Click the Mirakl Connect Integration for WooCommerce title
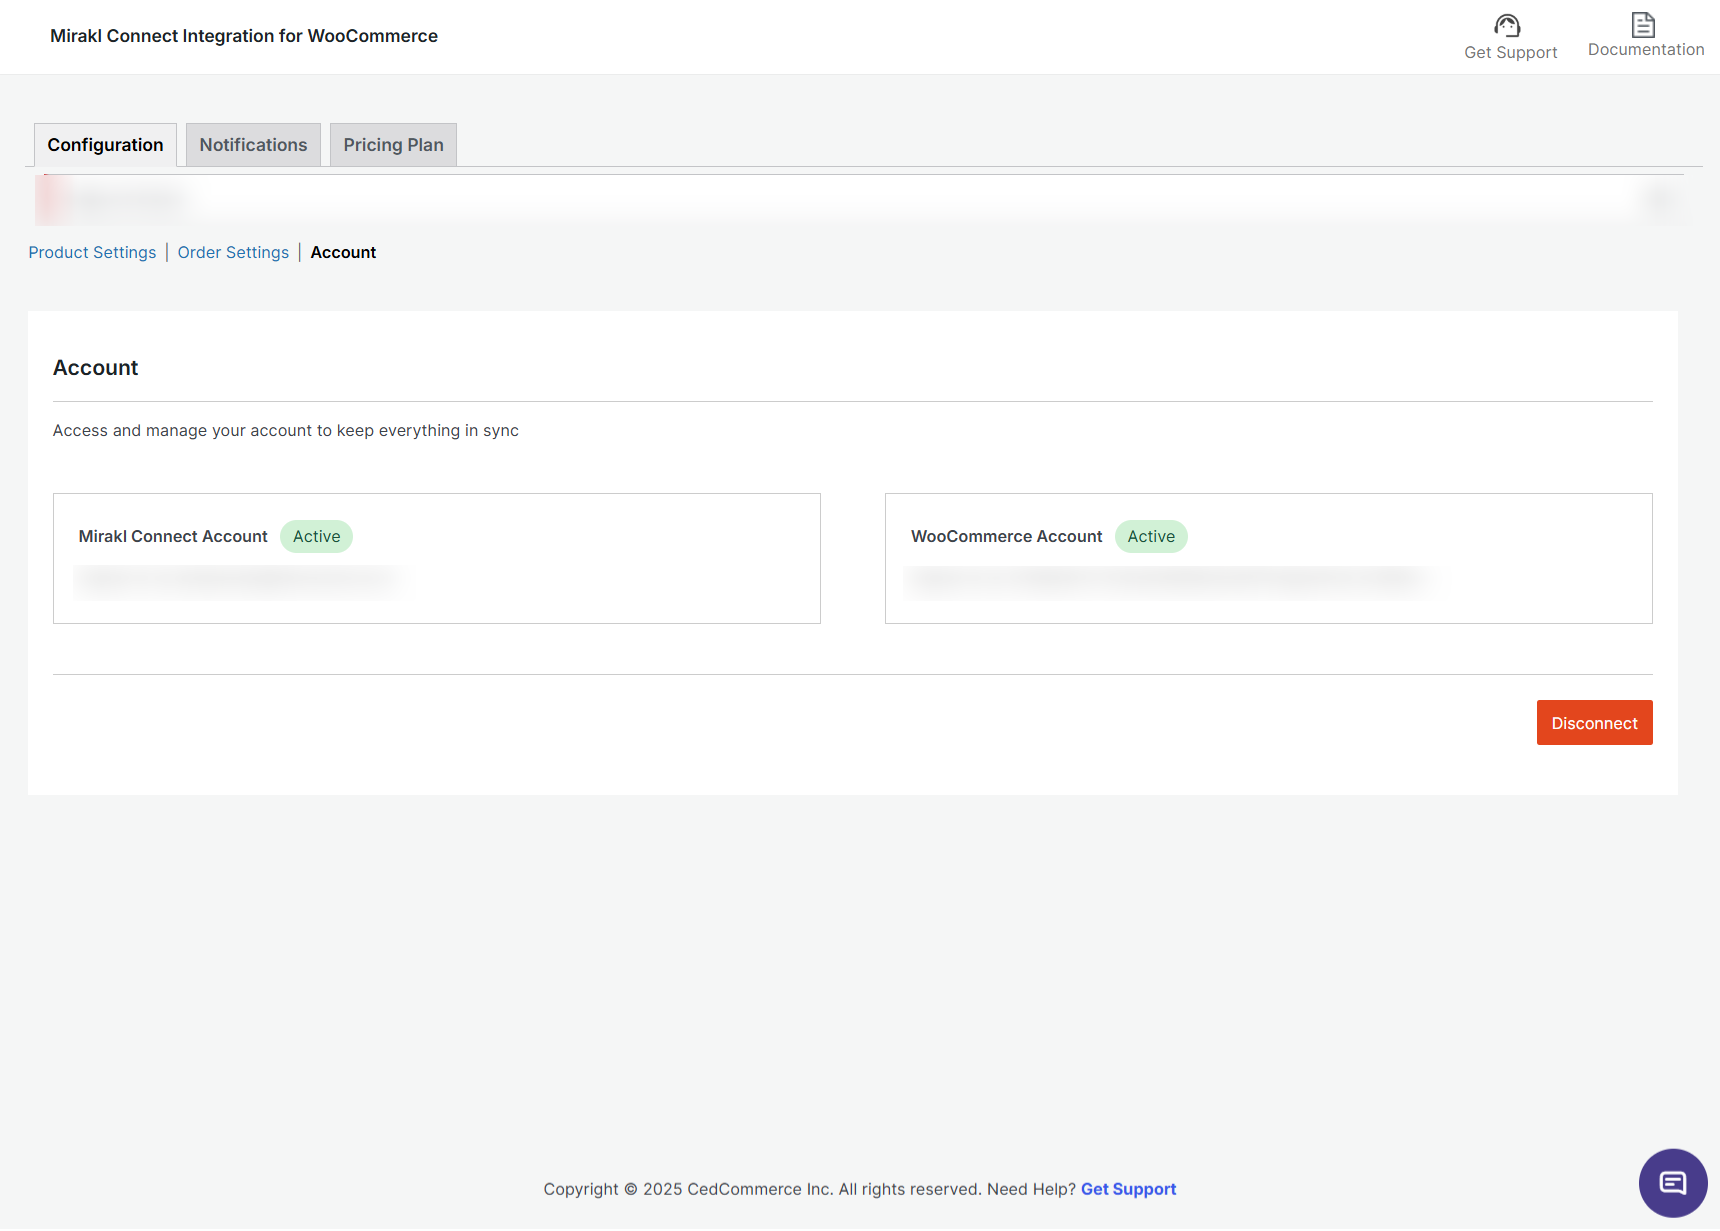 (x=244, y=36)
